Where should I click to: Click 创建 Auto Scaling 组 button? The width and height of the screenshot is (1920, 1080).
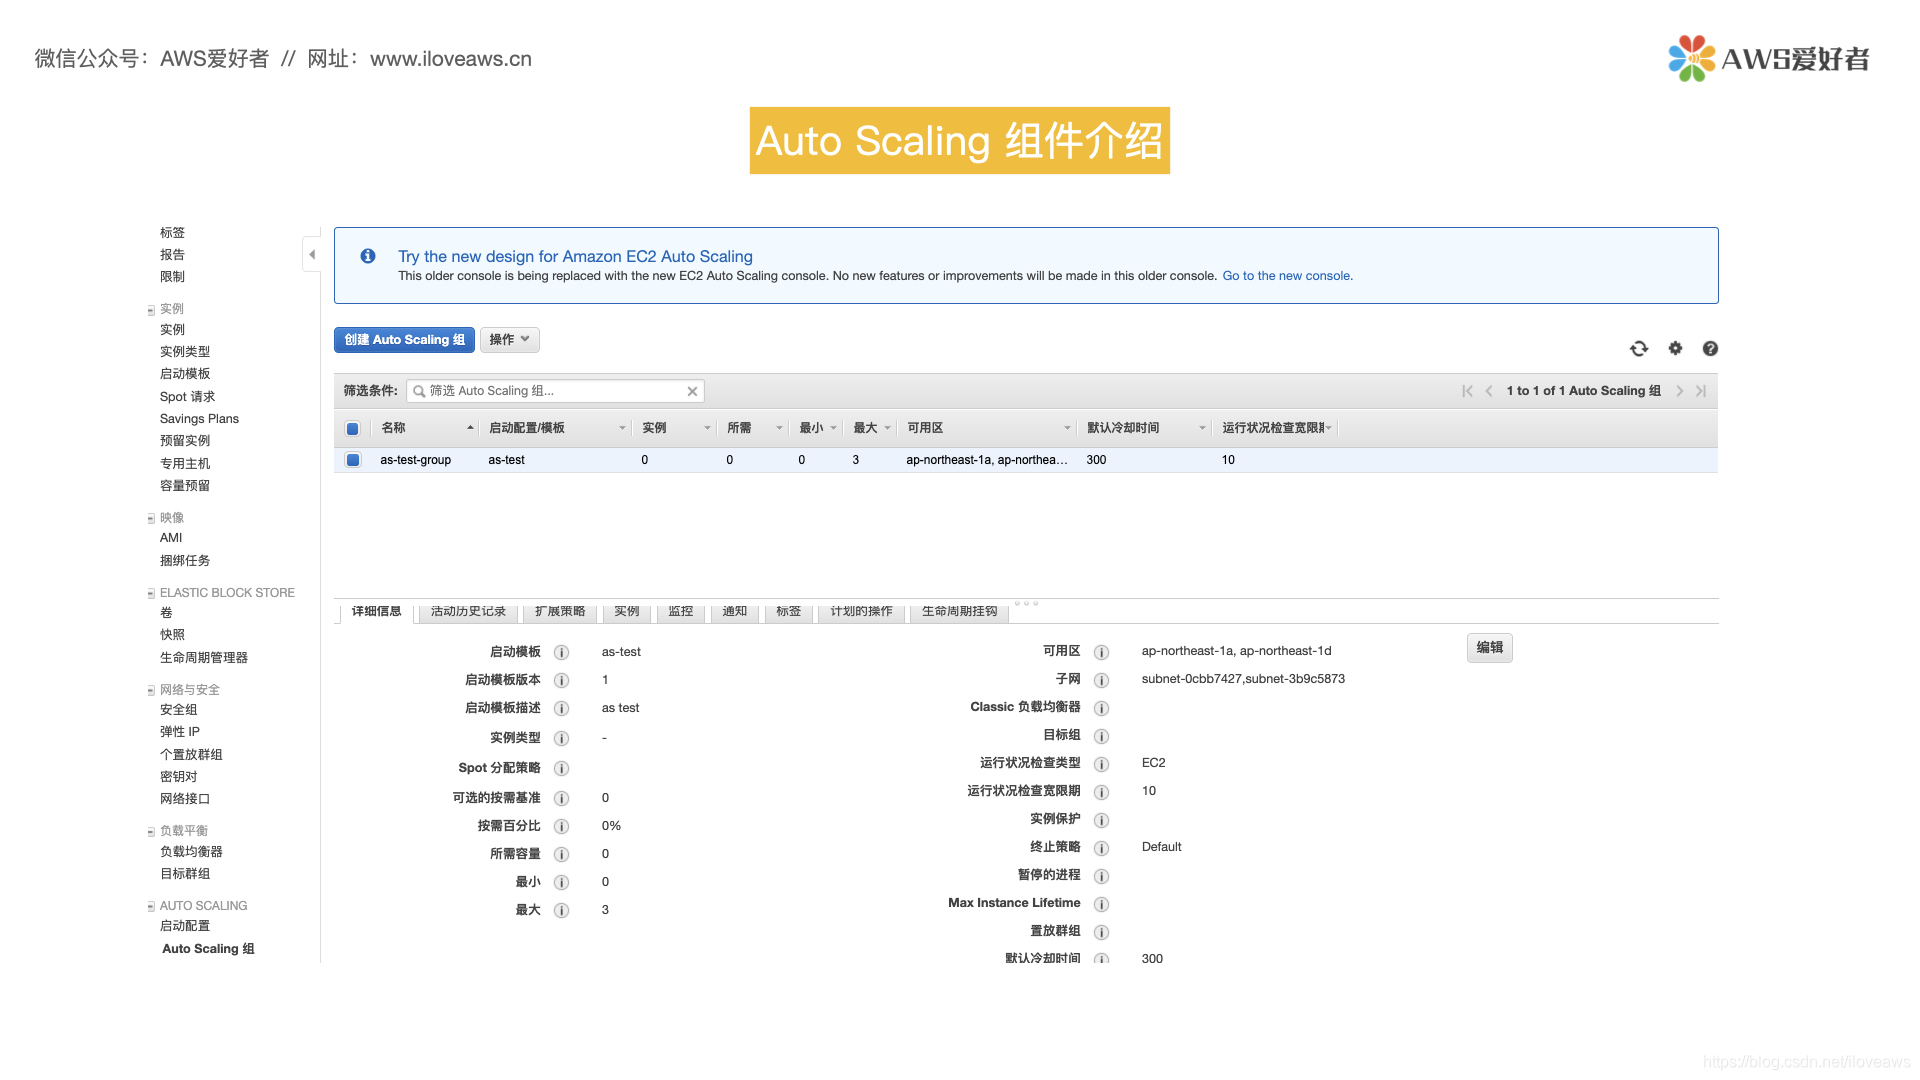click(x=404, y=340)
